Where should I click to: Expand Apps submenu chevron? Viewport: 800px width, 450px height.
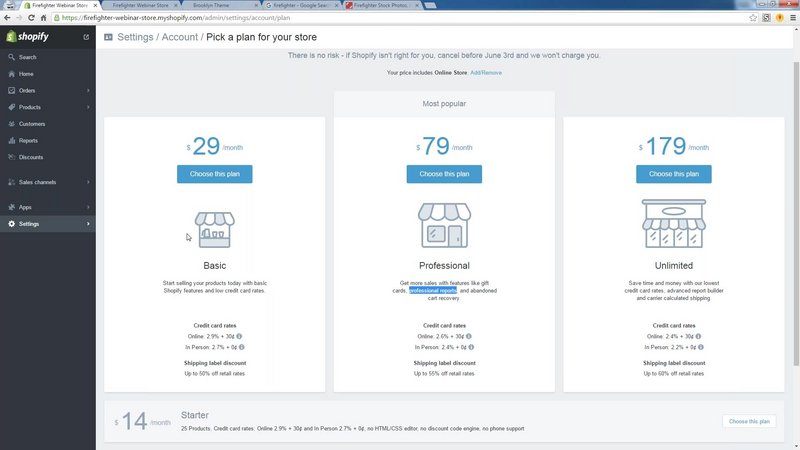(x=88, y=207)
